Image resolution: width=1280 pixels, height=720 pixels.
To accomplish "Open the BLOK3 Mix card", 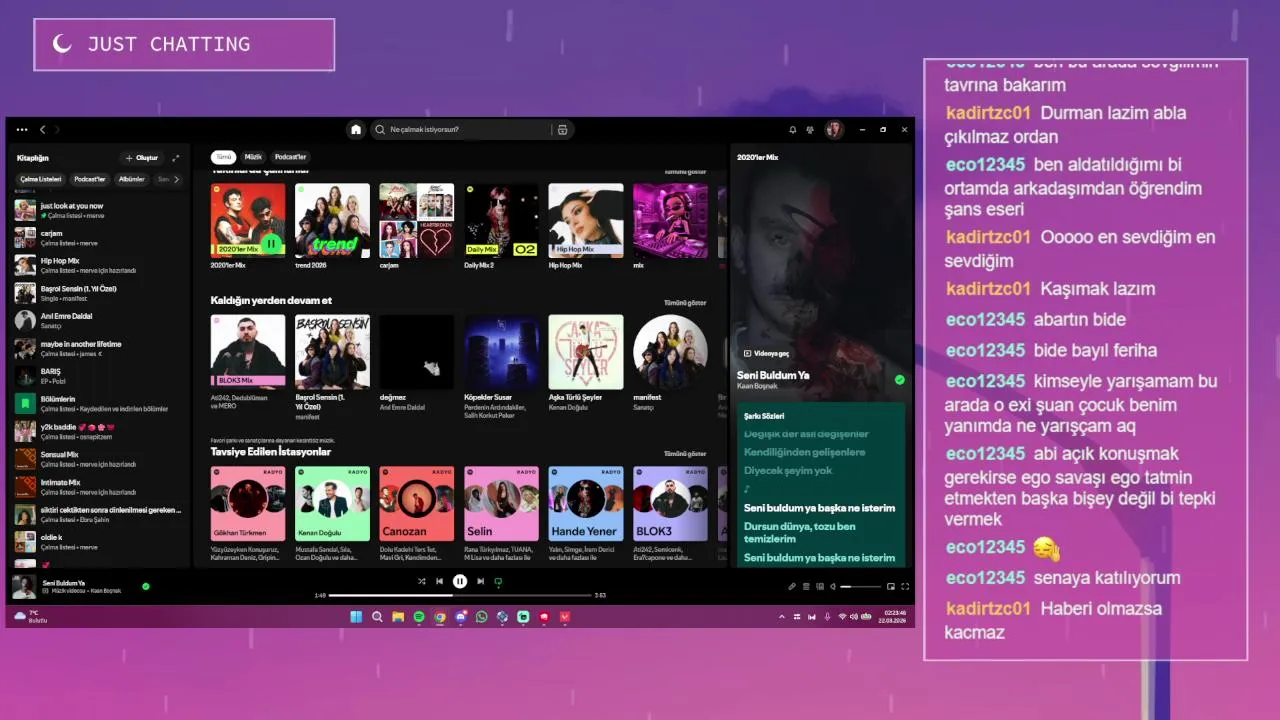I will pyautogui.click(x=248, y=363).
